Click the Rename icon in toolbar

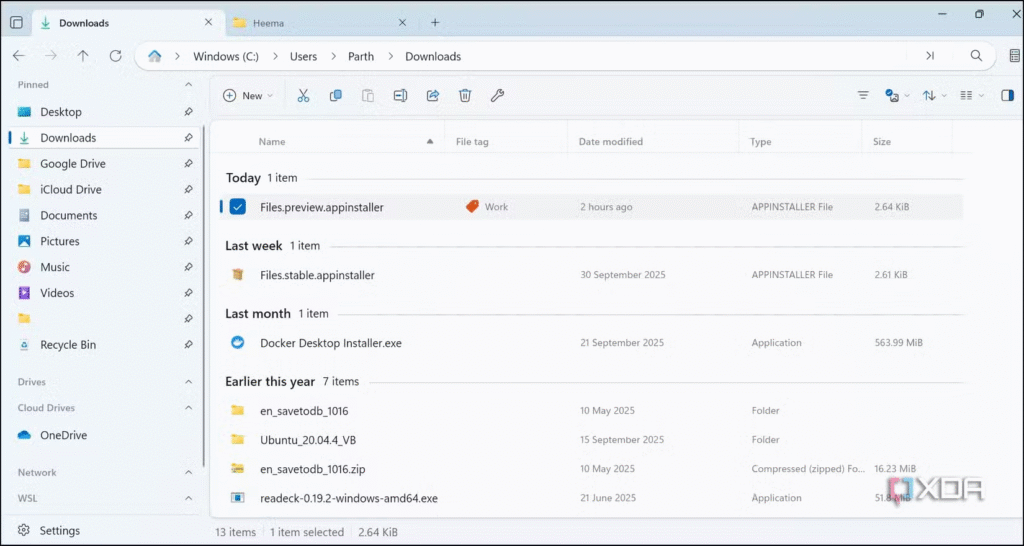coord(400,96)
